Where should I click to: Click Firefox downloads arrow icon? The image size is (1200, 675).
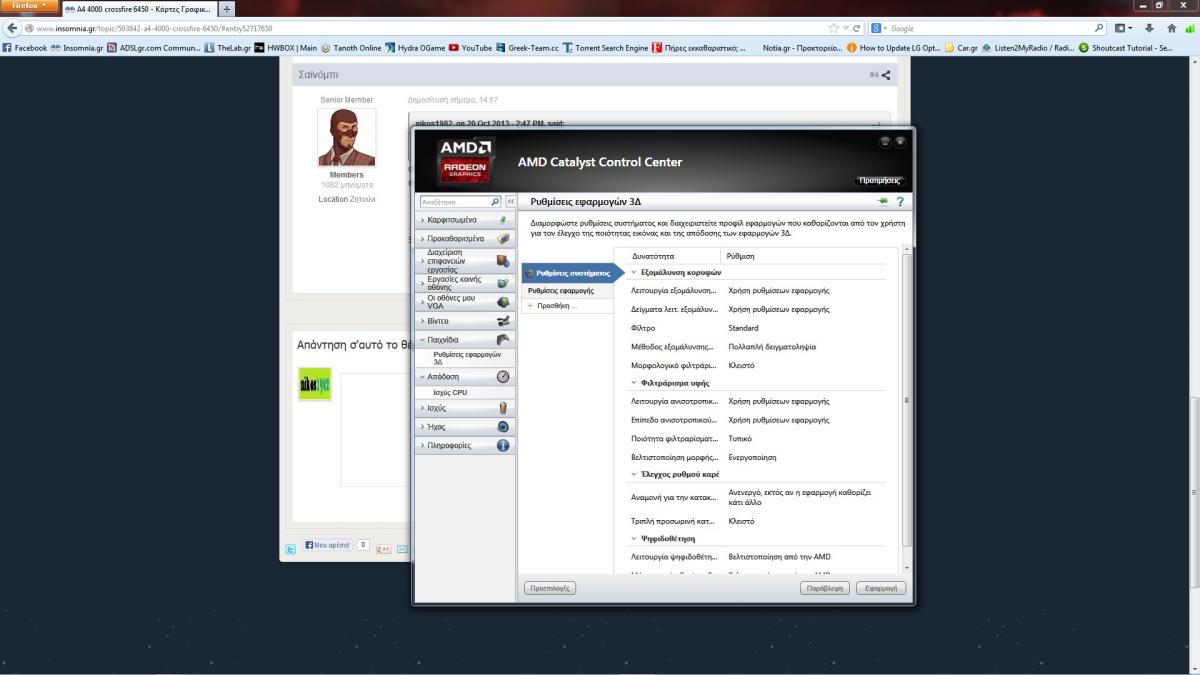[x=1149, y=28]
